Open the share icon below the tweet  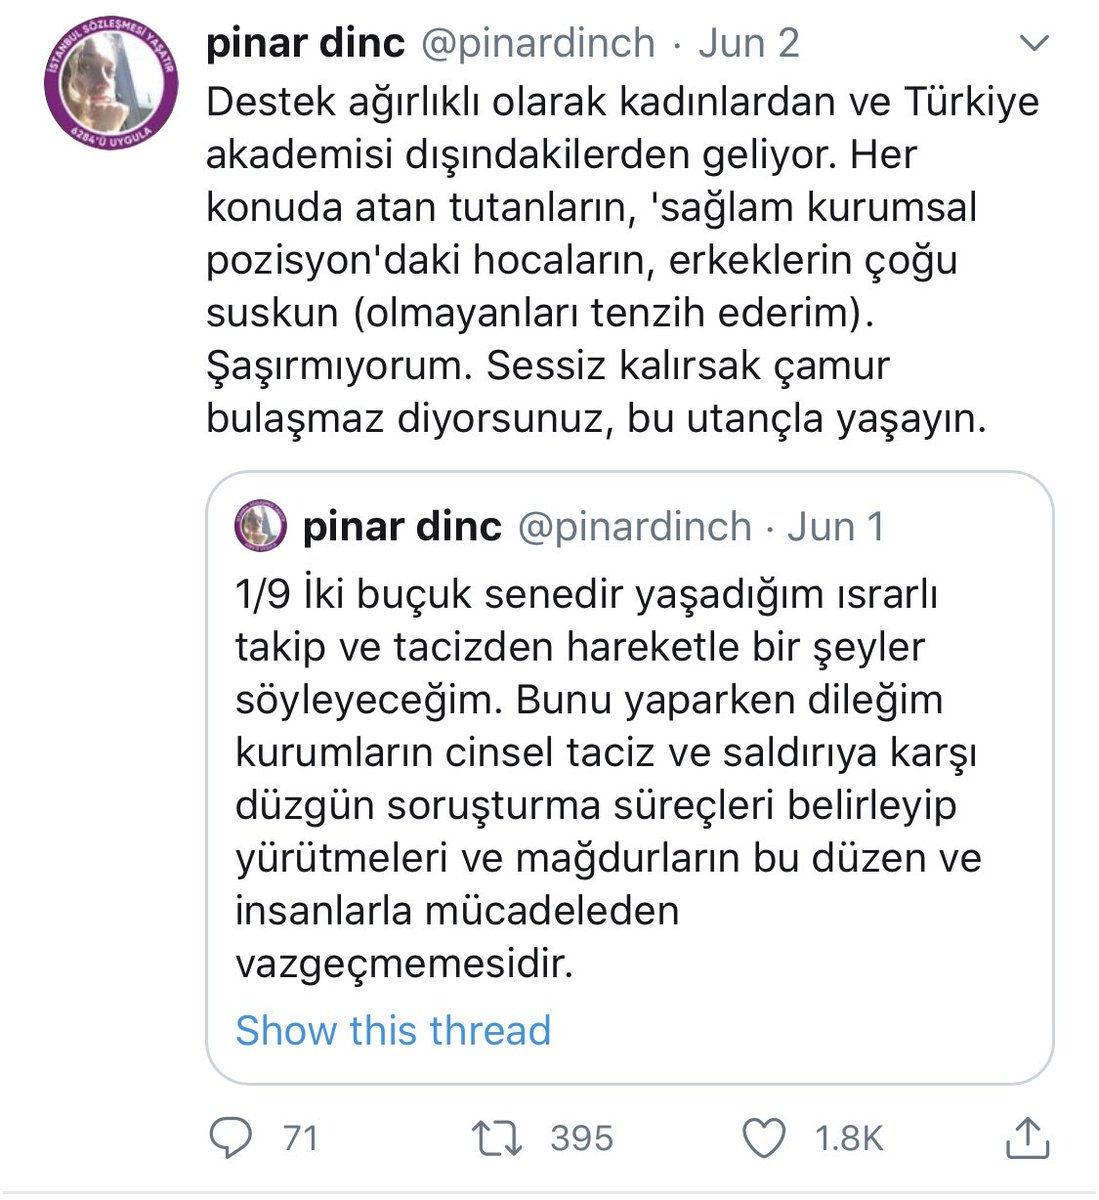(x=1025, y=1137)
